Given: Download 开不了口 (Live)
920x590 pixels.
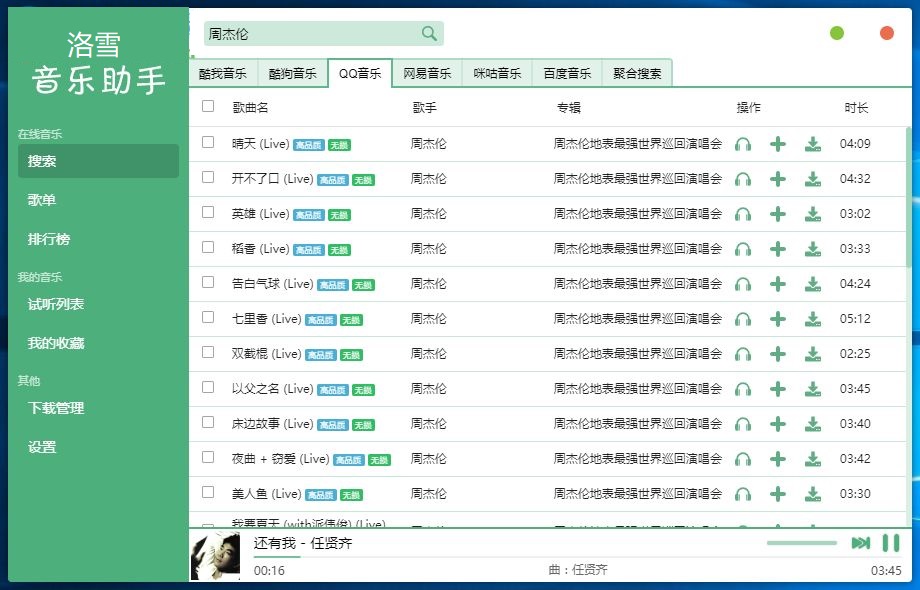Looking at the screenshot, I should click(x=813, y=179).
